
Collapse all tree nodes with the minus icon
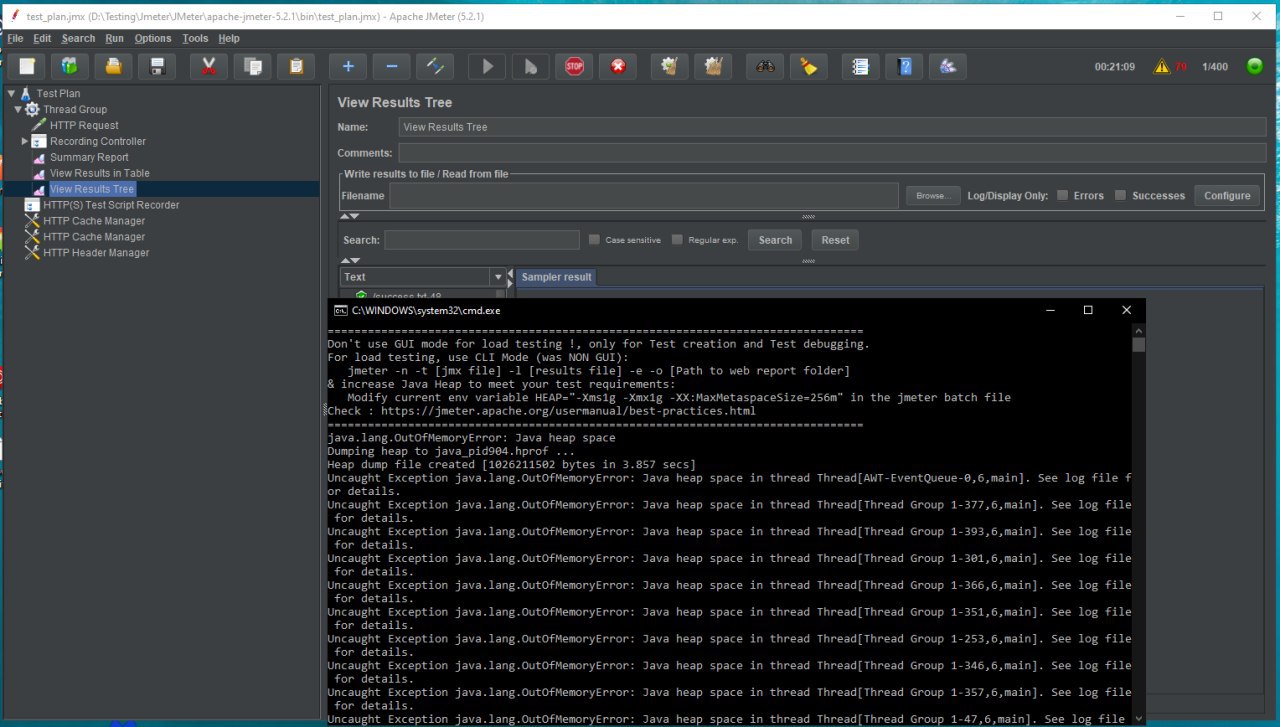click(392, 67)
